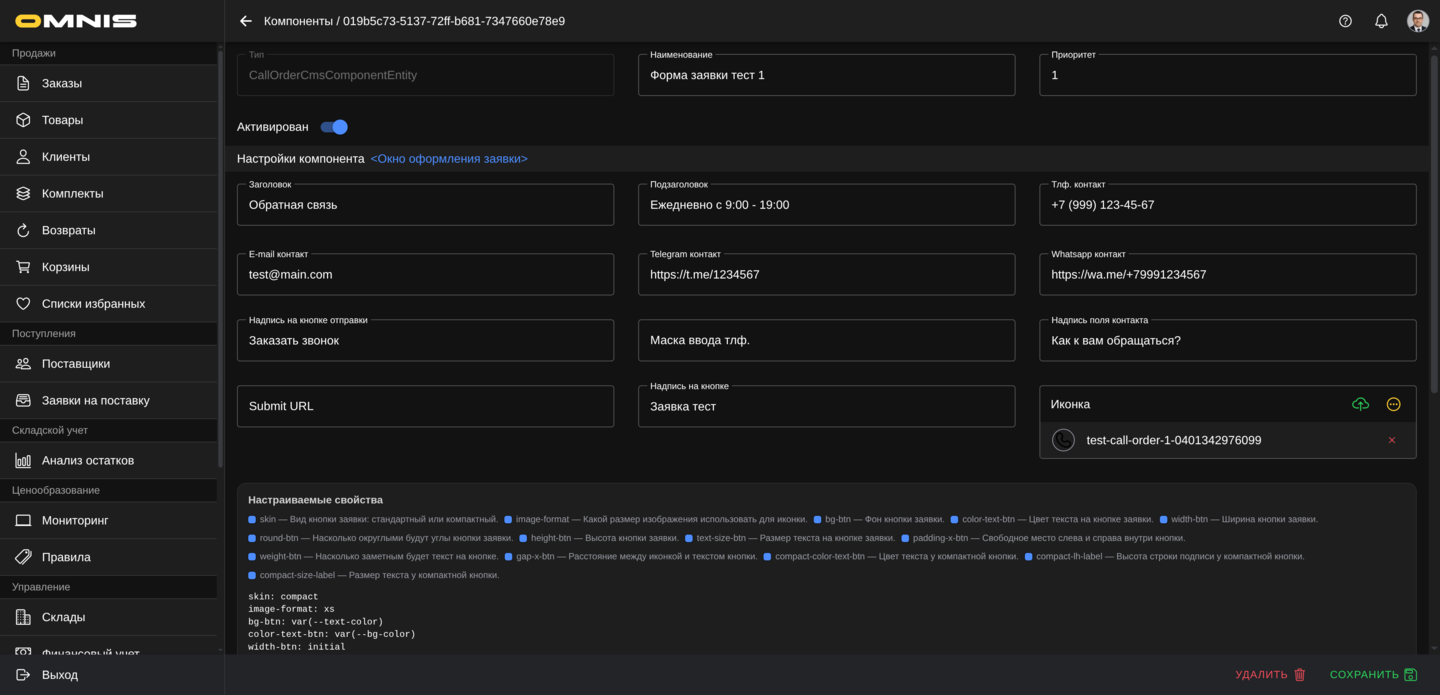Focus the Submit URL field
The width and height of the screenshot is (1440, 695).
click(x=425, y=406)
